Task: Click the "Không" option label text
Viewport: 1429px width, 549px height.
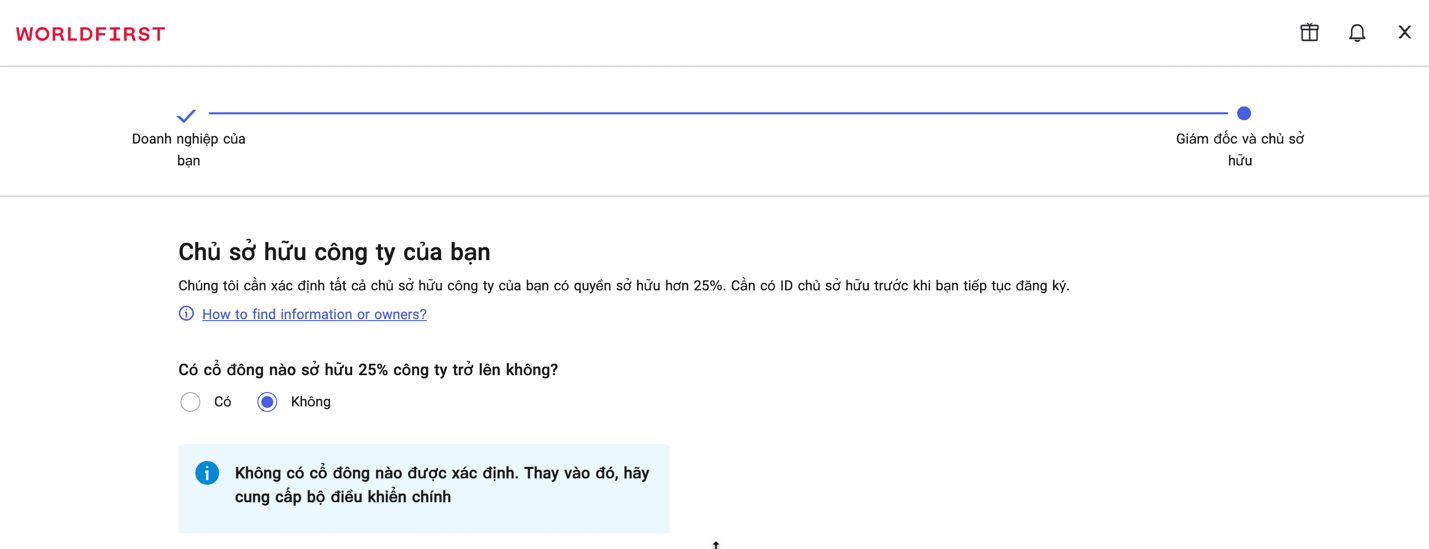Action: click(x=311, y=402)
